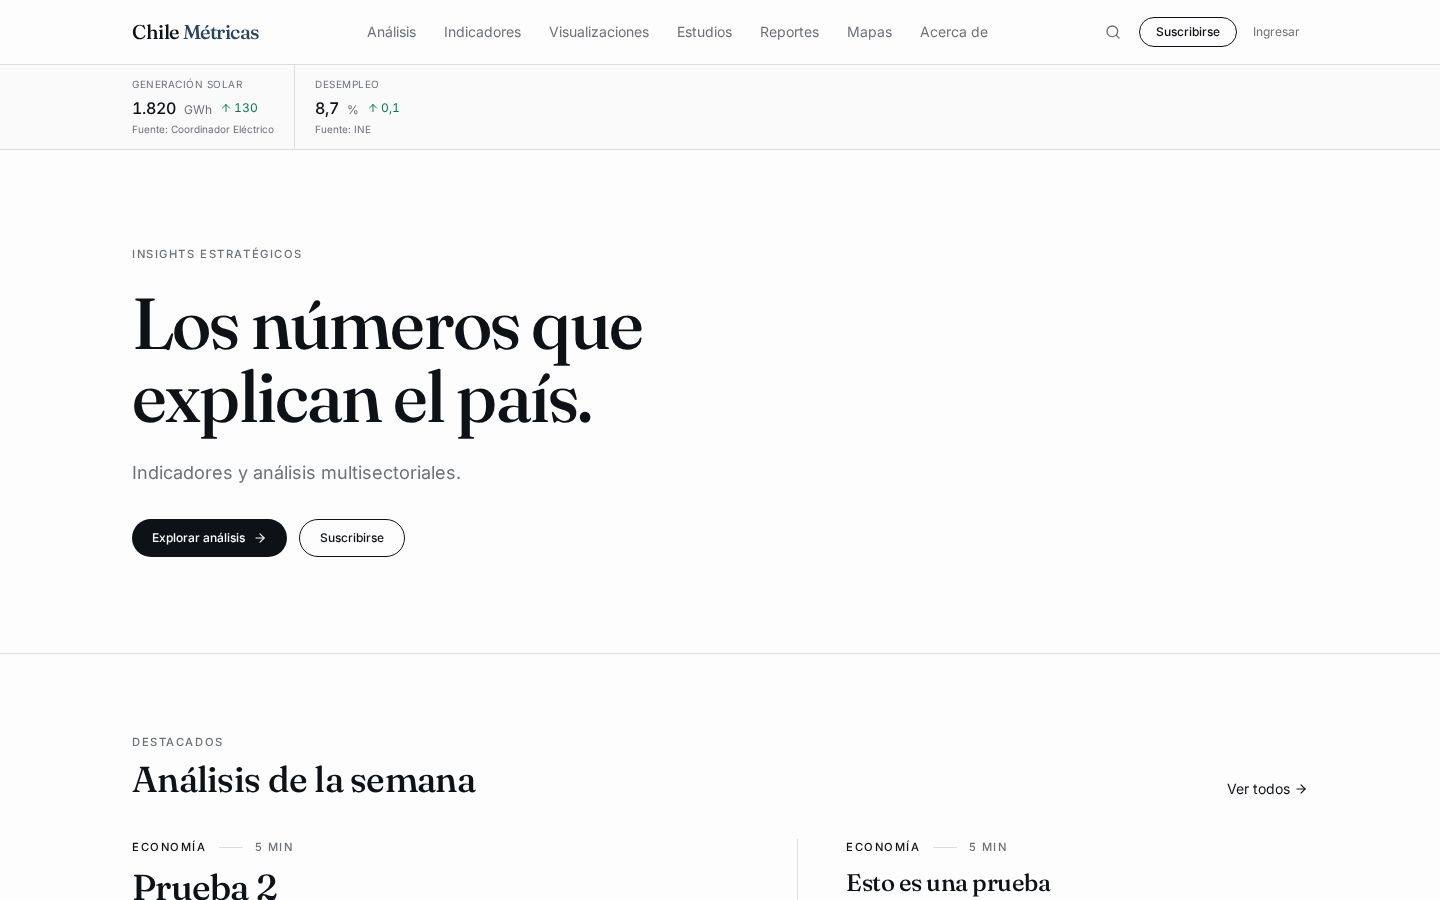The image size is (1440, 900).
Task: Click the Indicadores y análisis multisectoriales subtitle
Action: (296, 473)
